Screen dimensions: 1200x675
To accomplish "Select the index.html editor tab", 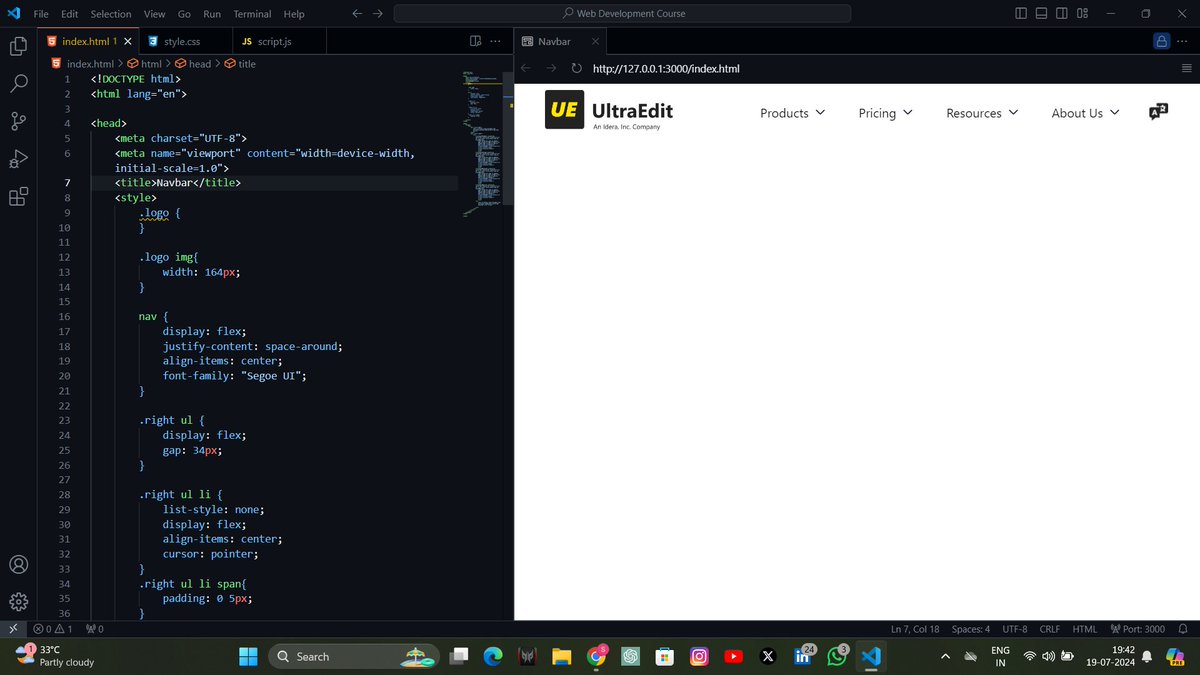I will tap(87, 41).
